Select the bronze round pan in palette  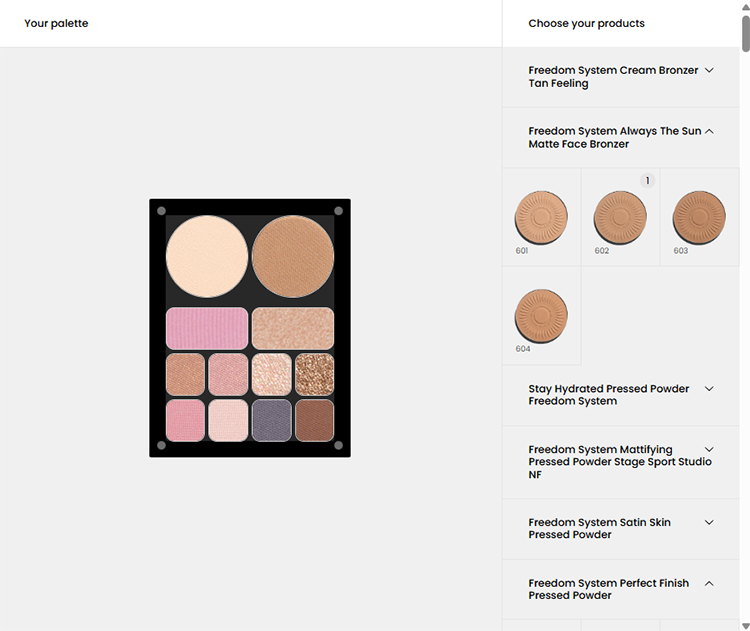tap(293, 256)
